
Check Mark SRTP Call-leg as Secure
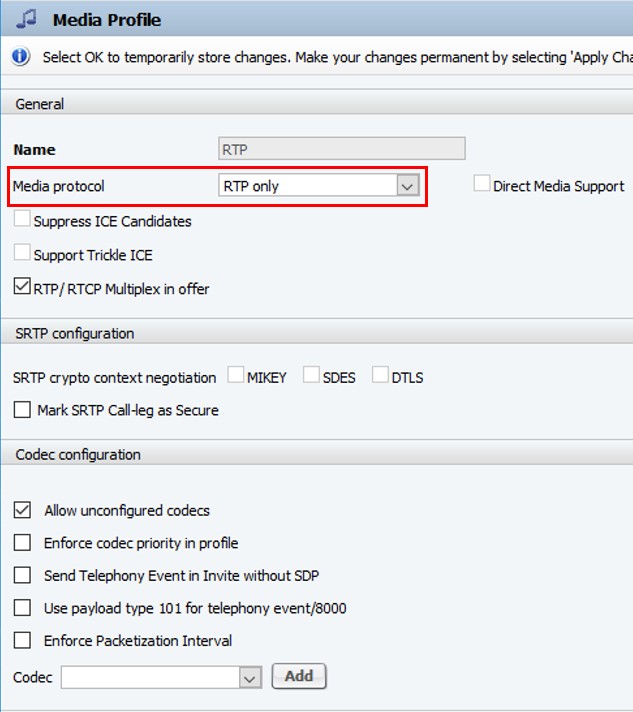tap(22, 409)
